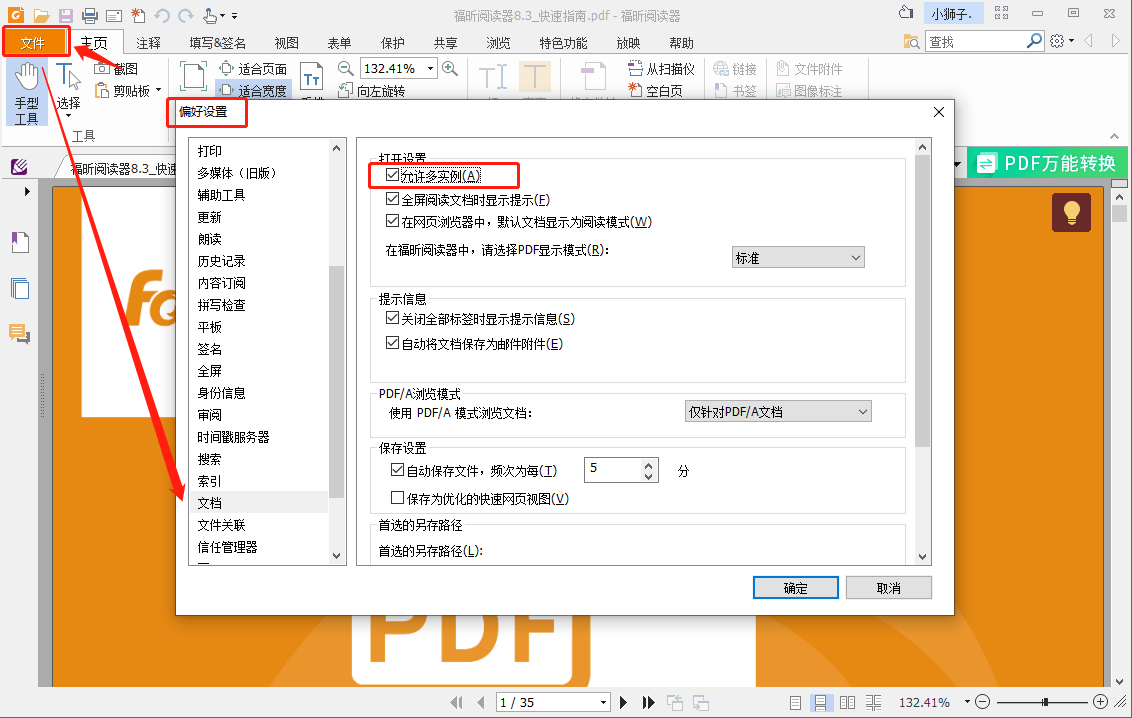Click the 取消 button

pyautogui.click(x=889, y=588)
